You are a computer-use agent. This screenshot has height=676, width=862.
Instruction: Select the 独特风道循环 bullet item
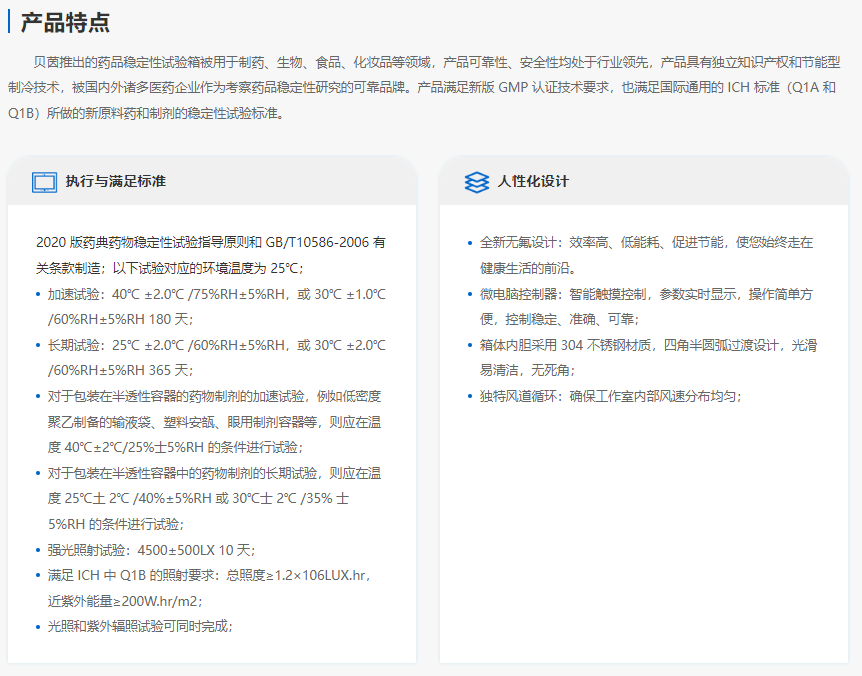pyautogui.click(x=610, y=396)
